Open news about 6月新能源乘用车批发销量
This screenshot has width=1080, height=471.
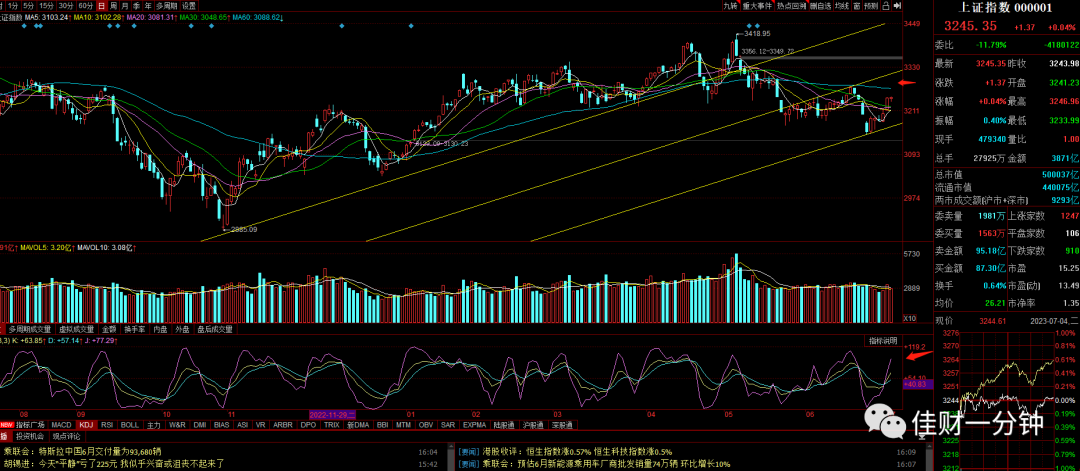594,464
